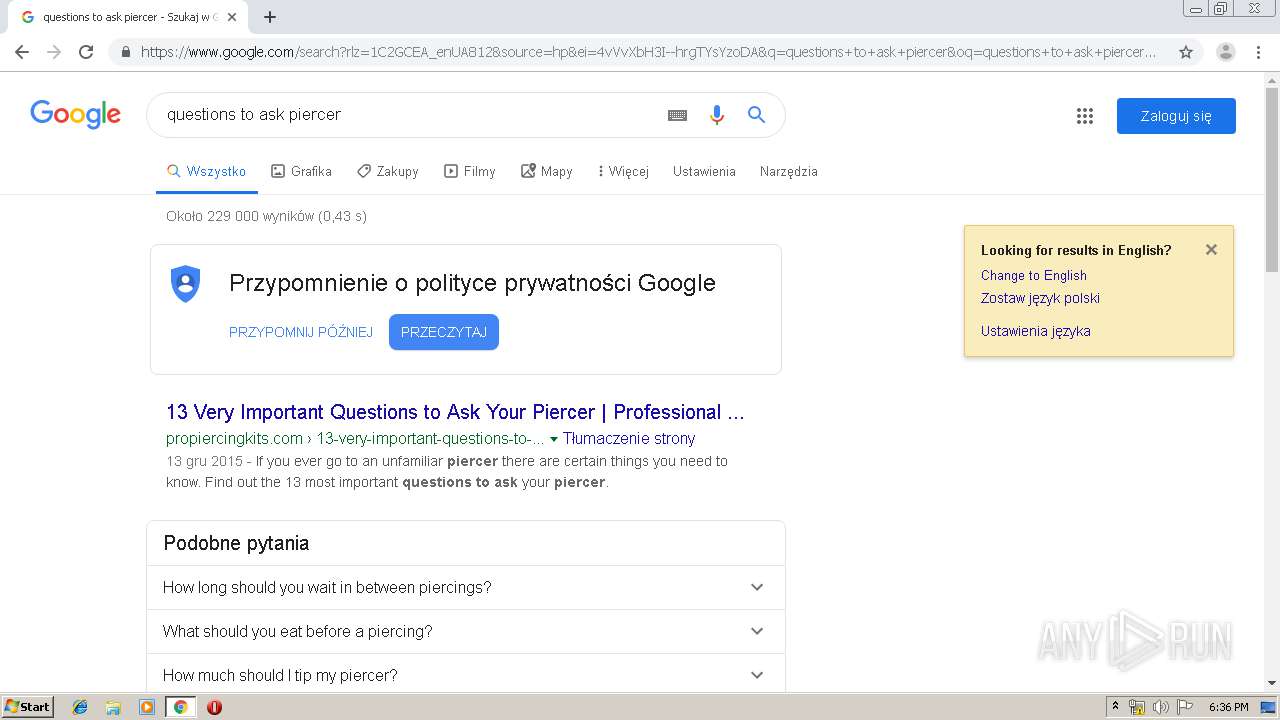
Task: Open a new browser tab with plus
Action: (270, 17)
